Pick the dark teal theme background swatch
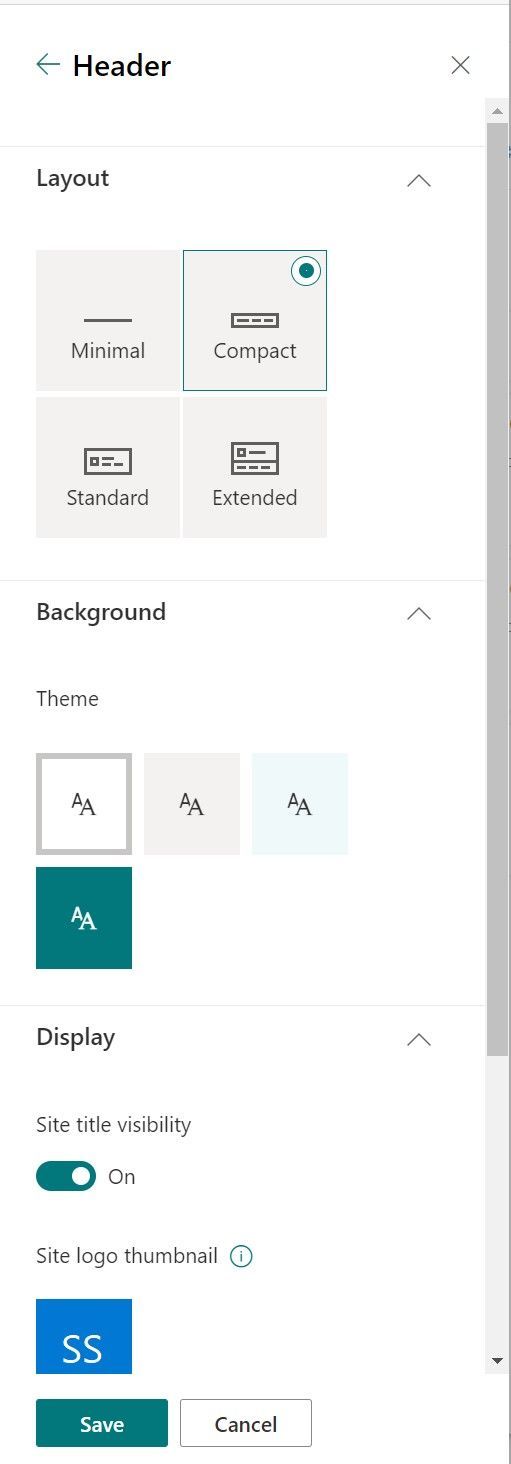This screenshot has width=511, height=1464. (x=84, y=918)
